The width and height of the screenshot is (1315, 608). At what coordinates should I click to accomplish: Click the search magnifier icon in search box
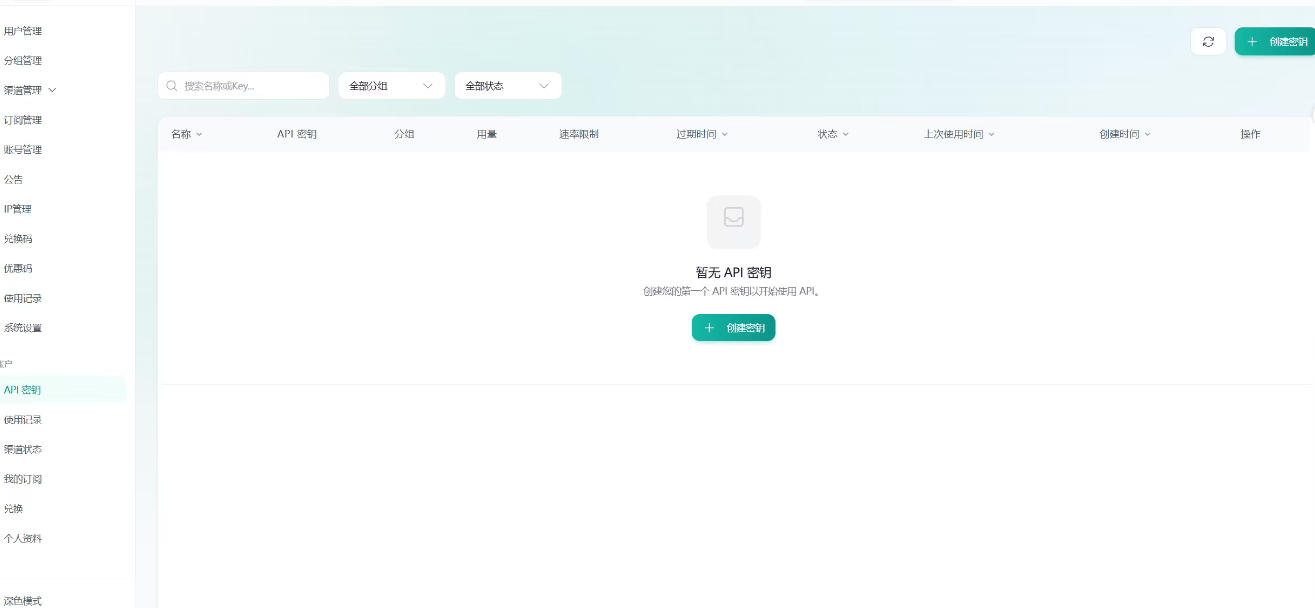(170, 85)
